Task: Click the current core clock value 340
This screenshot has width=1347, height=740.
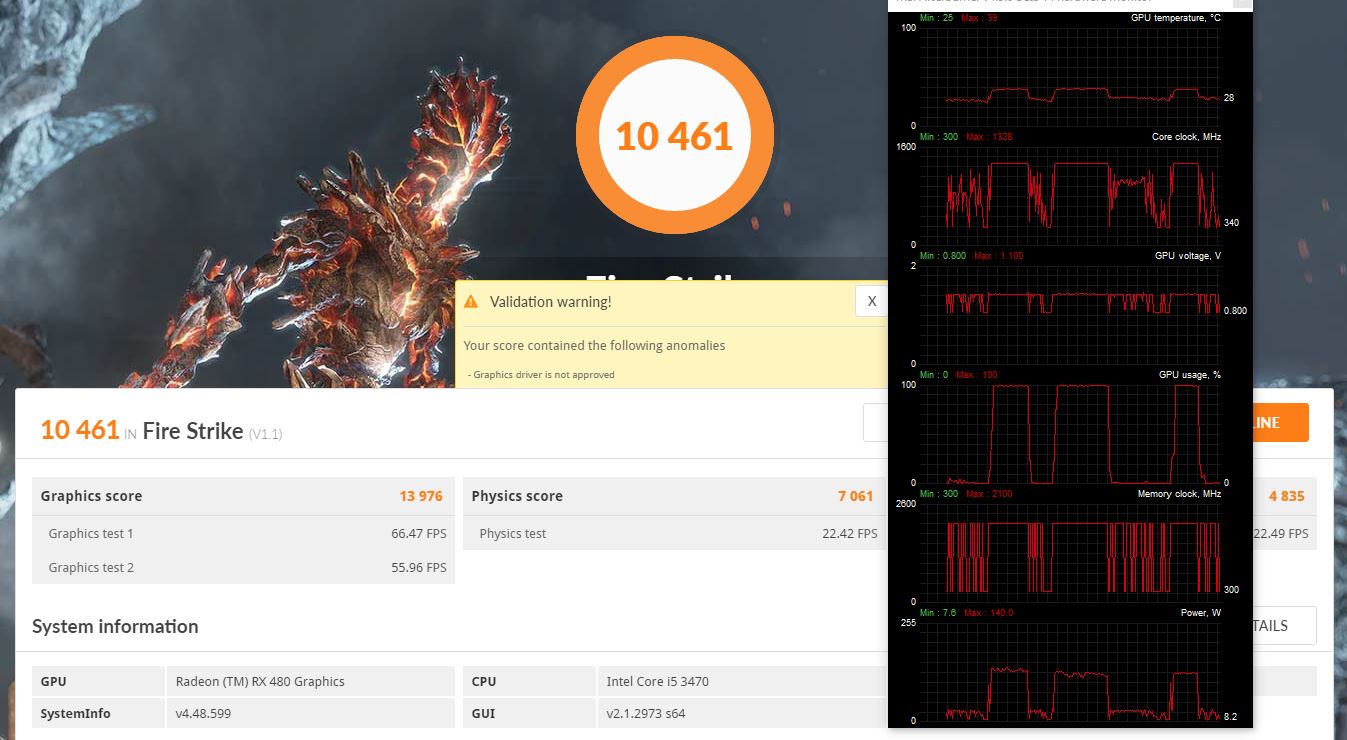Action: [x=1231, y=223]
